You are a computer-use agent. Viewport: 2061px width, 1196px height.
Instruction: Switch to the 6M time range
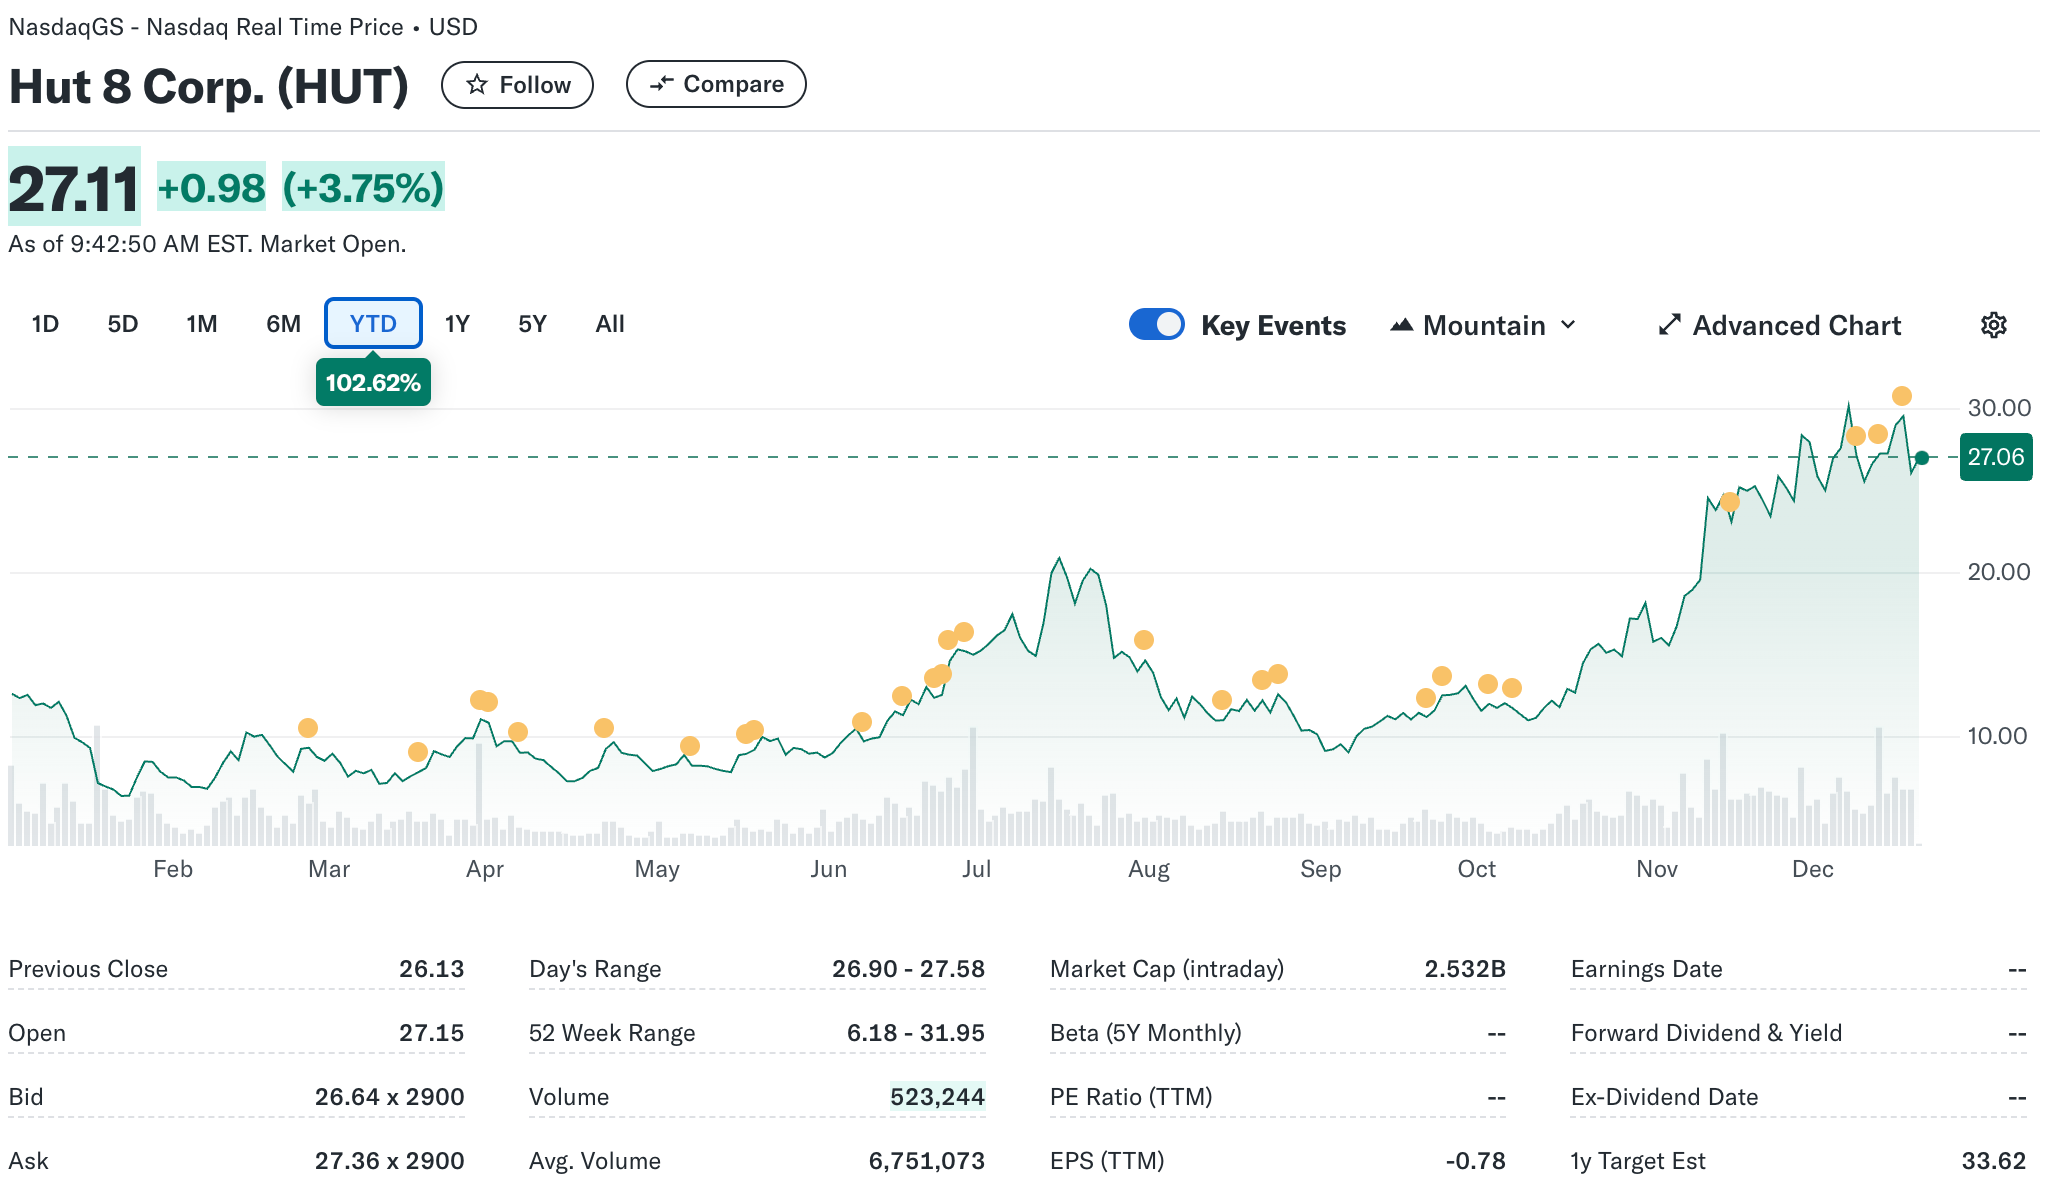283,324
